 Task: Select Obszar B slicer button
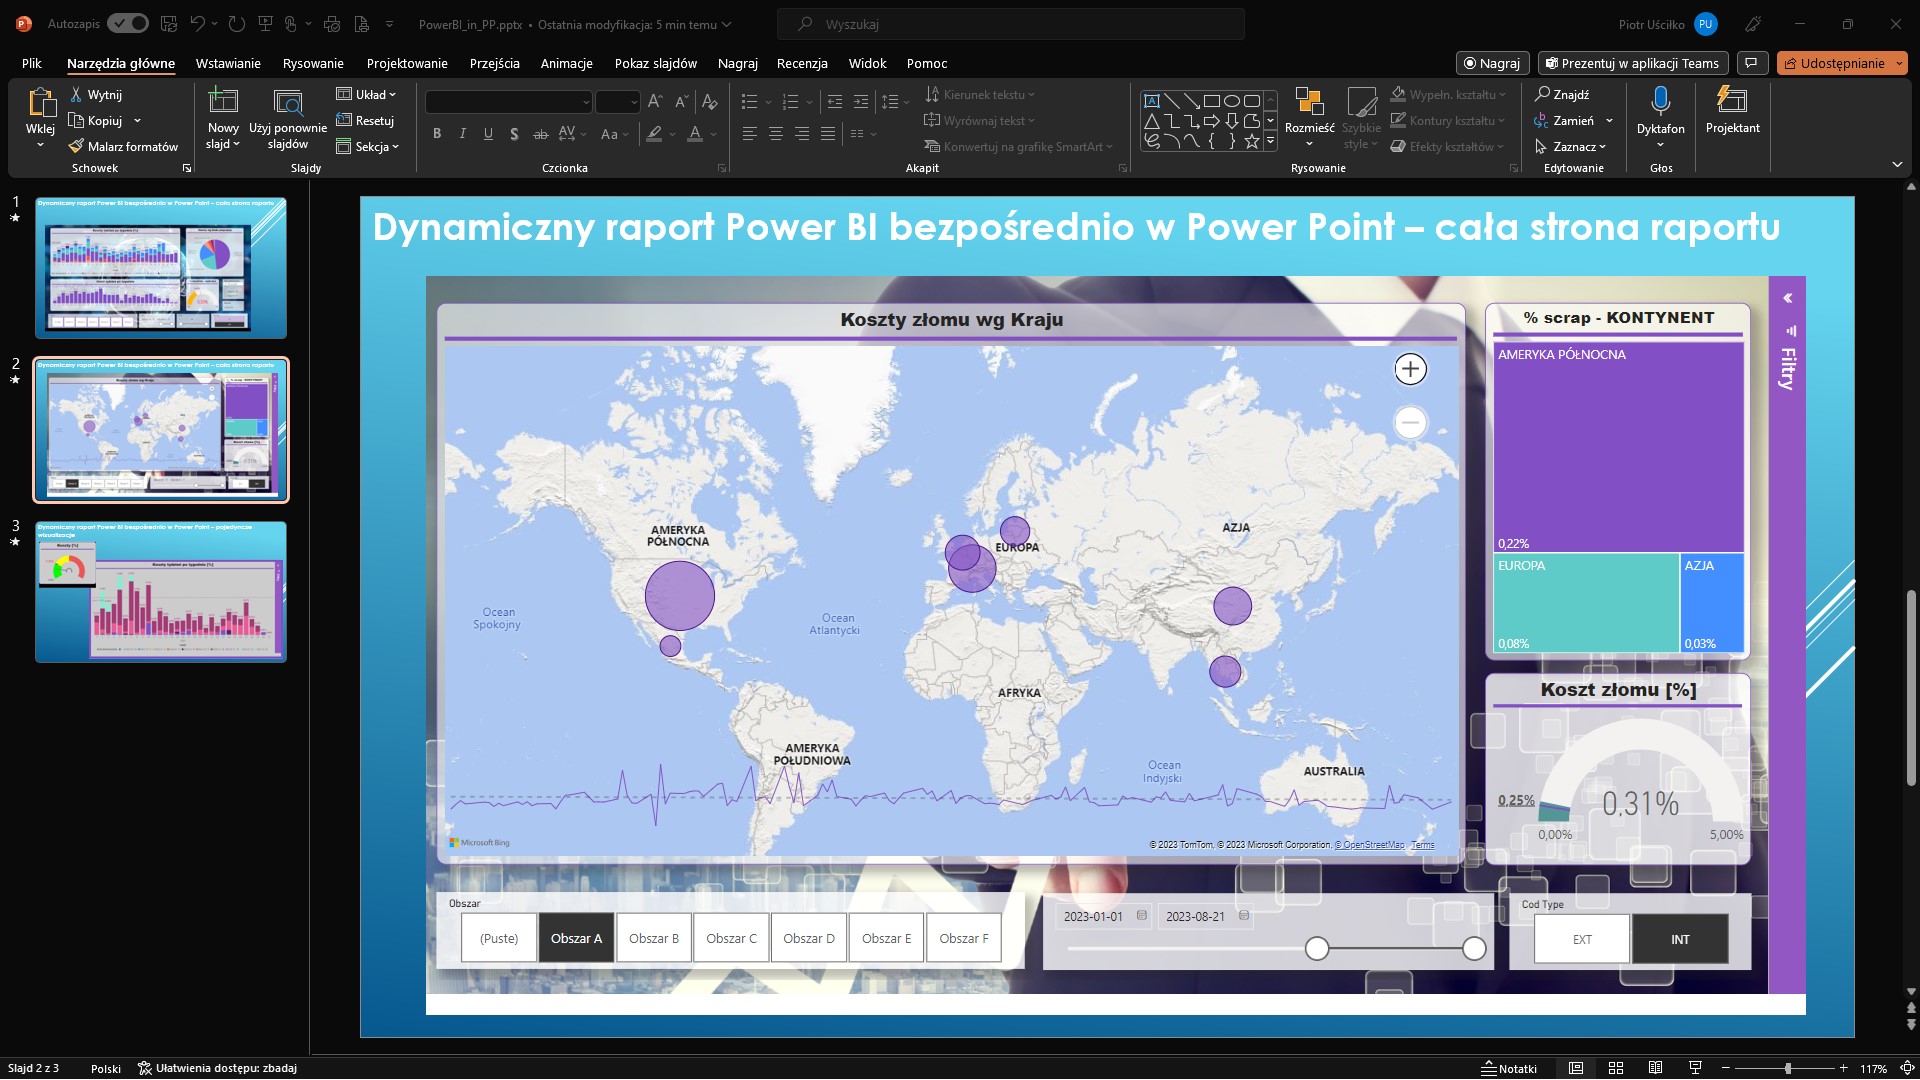tap(654, 938)
